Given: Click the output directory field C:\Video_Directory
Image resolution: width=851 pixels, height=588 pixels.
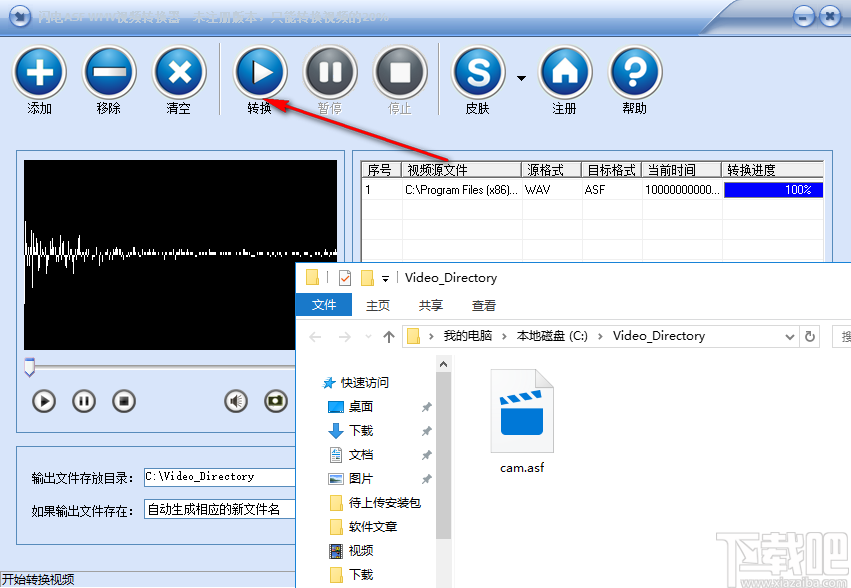Looking at the screenshot, I should 220,477.
